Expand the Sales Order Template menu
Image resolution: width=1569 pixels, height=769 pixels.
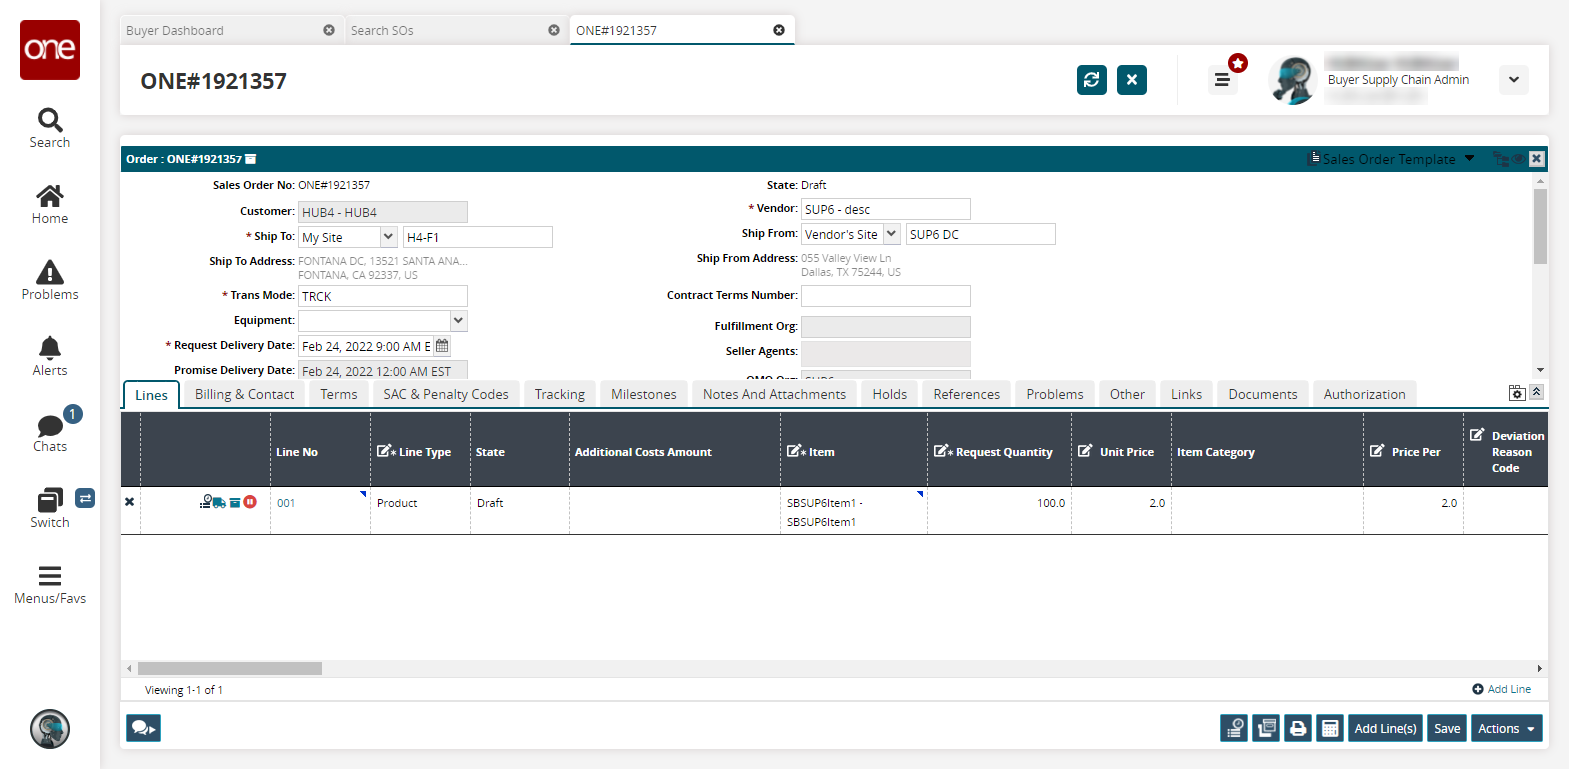click(1469, 159)
